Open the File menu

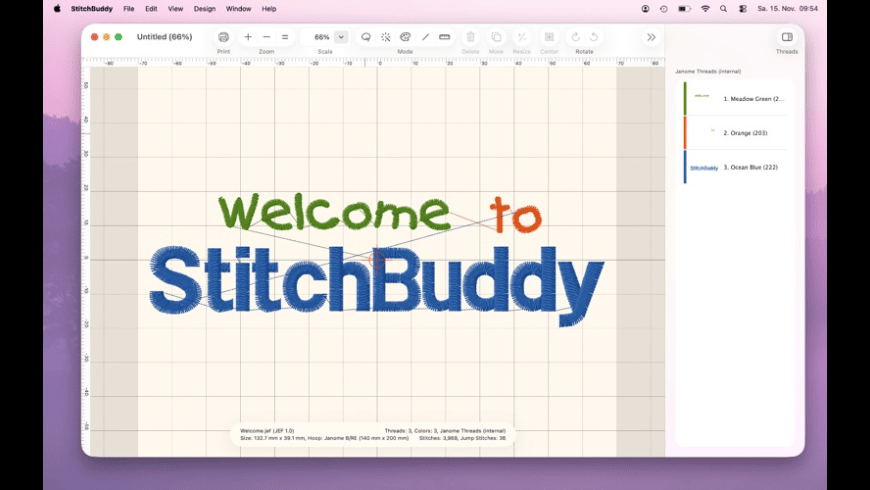point(129,9)
